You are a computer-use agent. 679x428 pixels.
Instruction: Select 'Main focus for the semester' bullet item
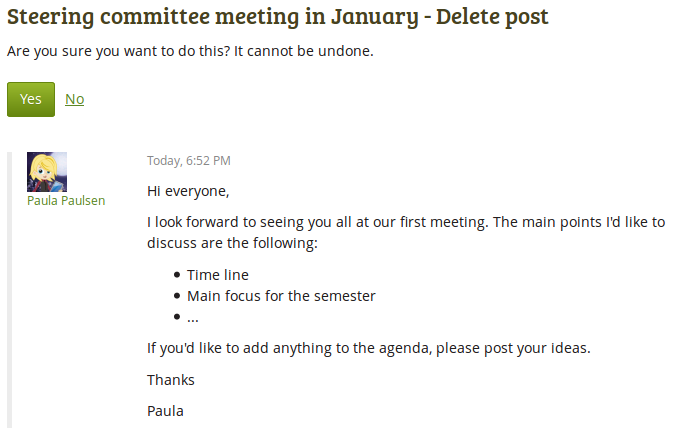click(x=281, y=296)
